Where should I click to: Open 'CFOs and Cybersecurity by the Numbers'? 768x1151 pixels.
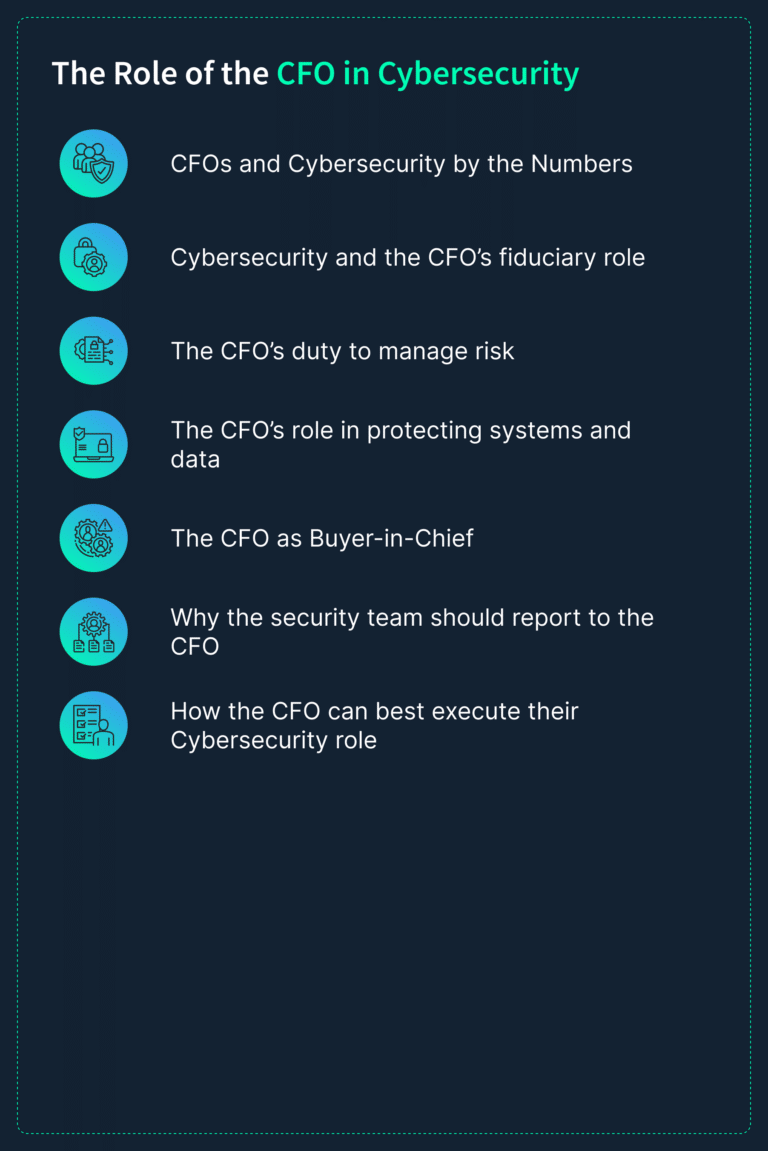402,164
